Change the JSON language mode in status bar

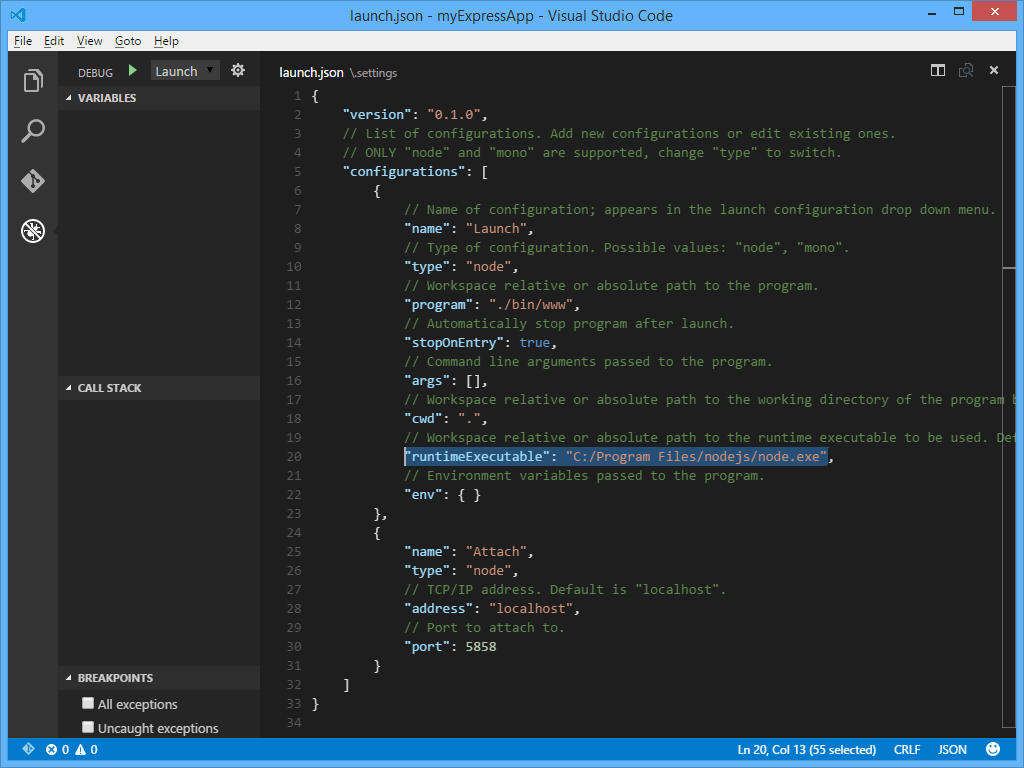tap(952, 750)
